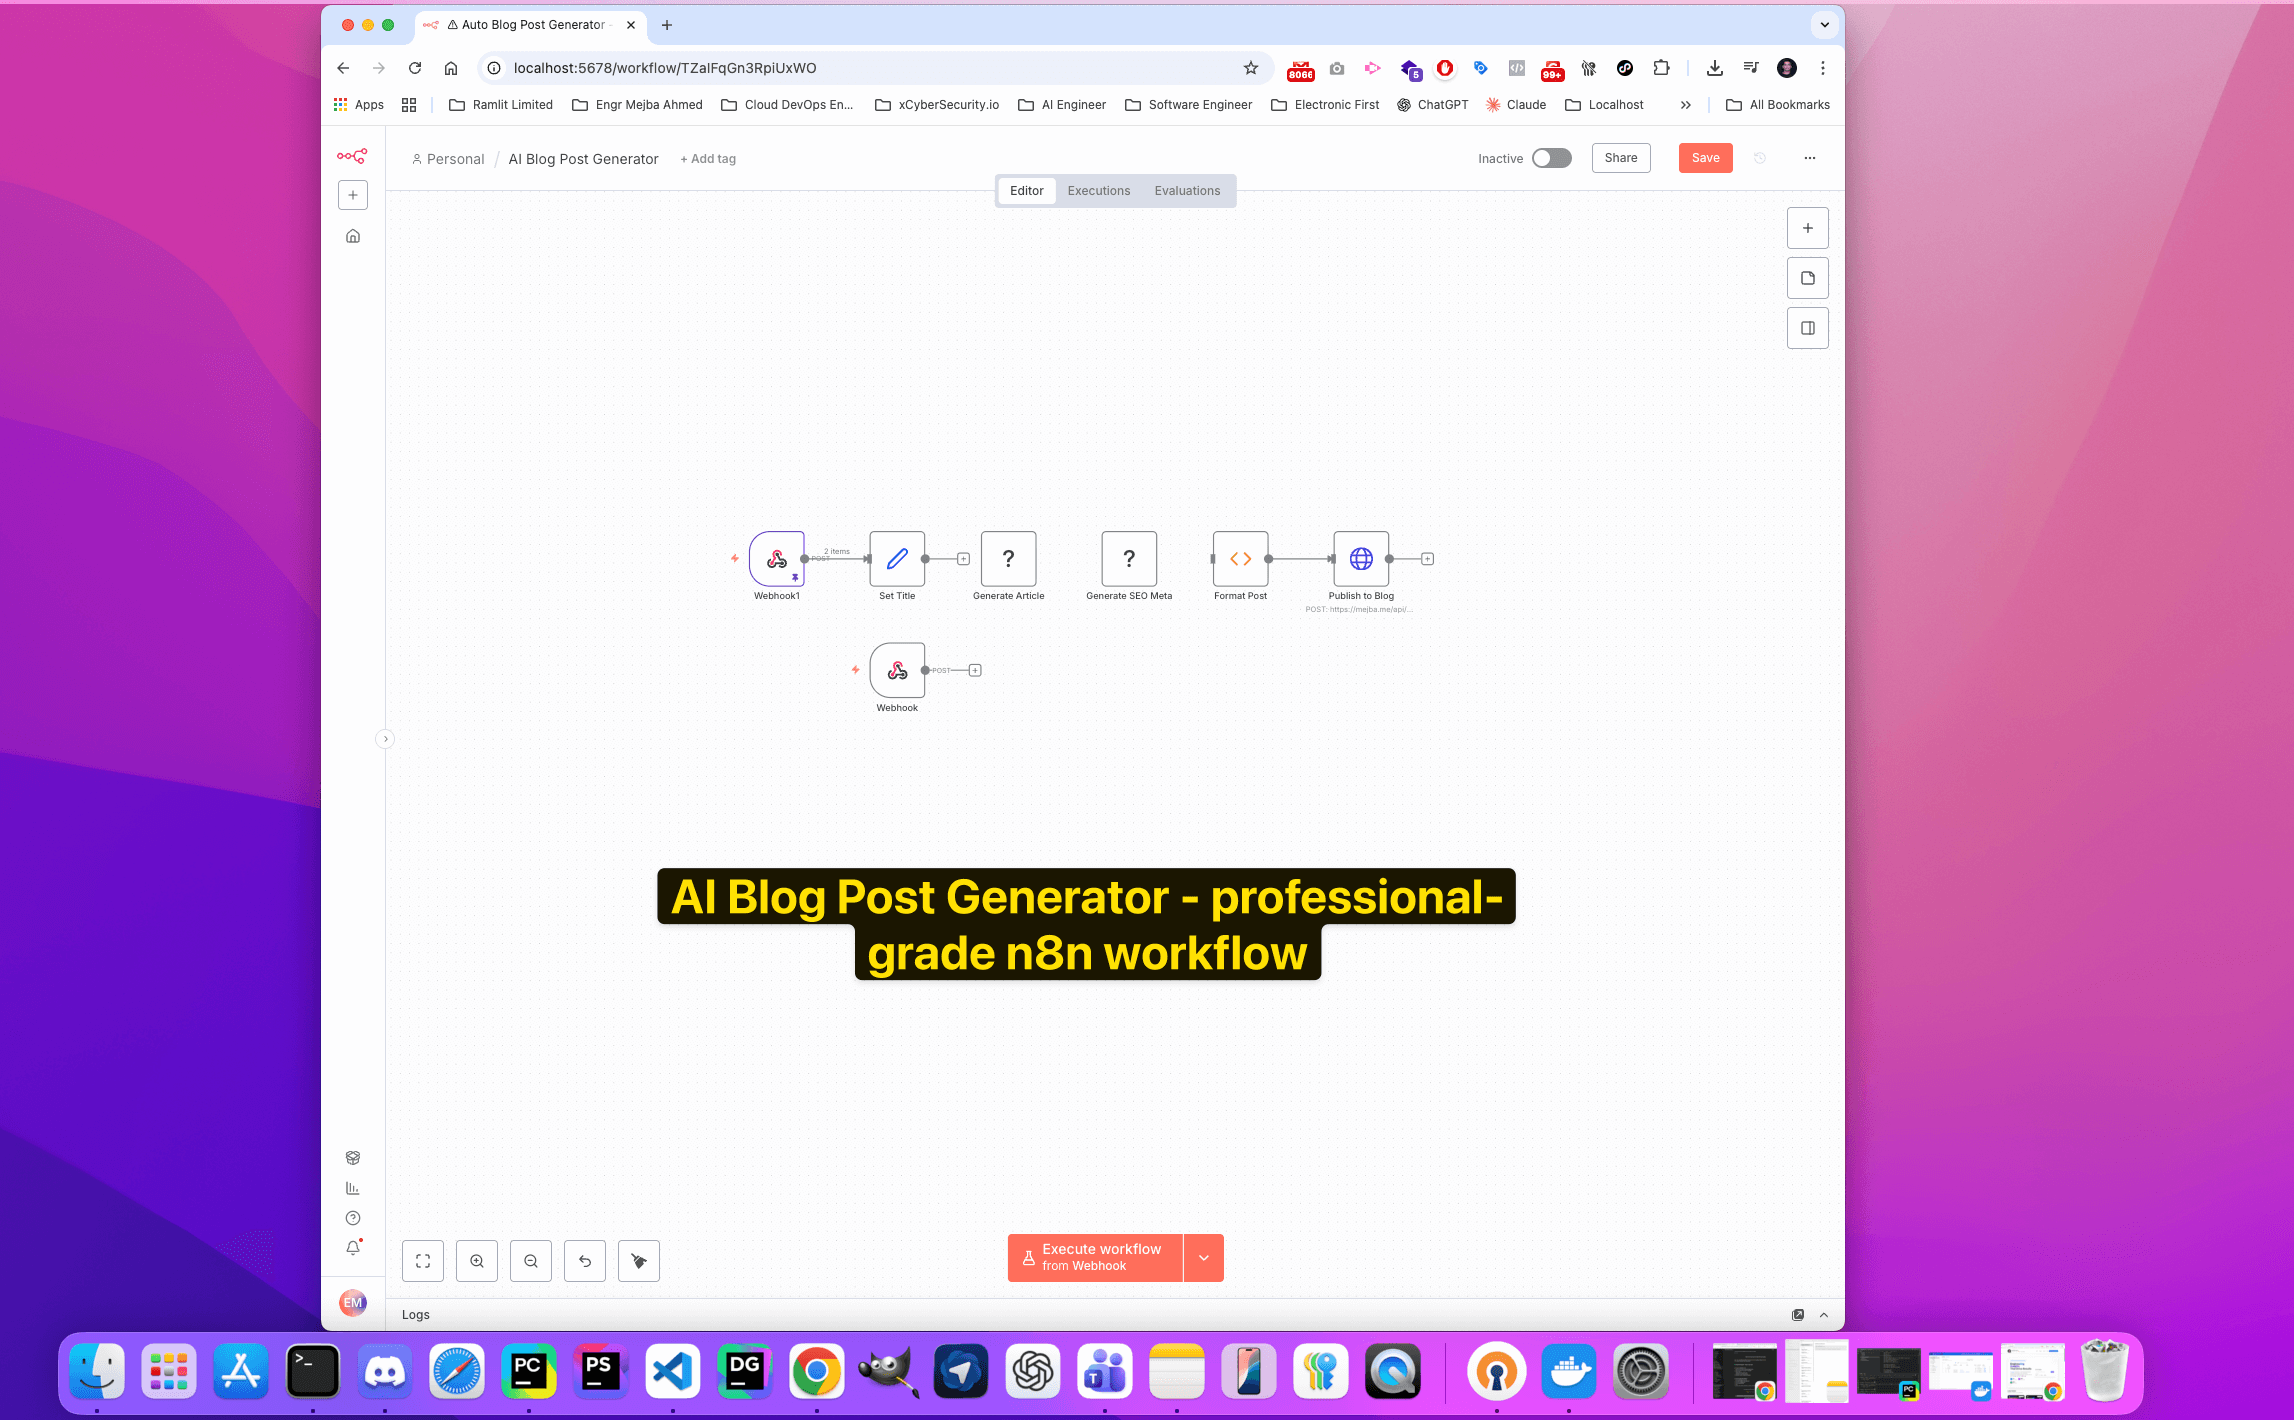2294x1420 pixels.
Task: Click the tidy up nodes broom icon
Action: pos(639,1261)
